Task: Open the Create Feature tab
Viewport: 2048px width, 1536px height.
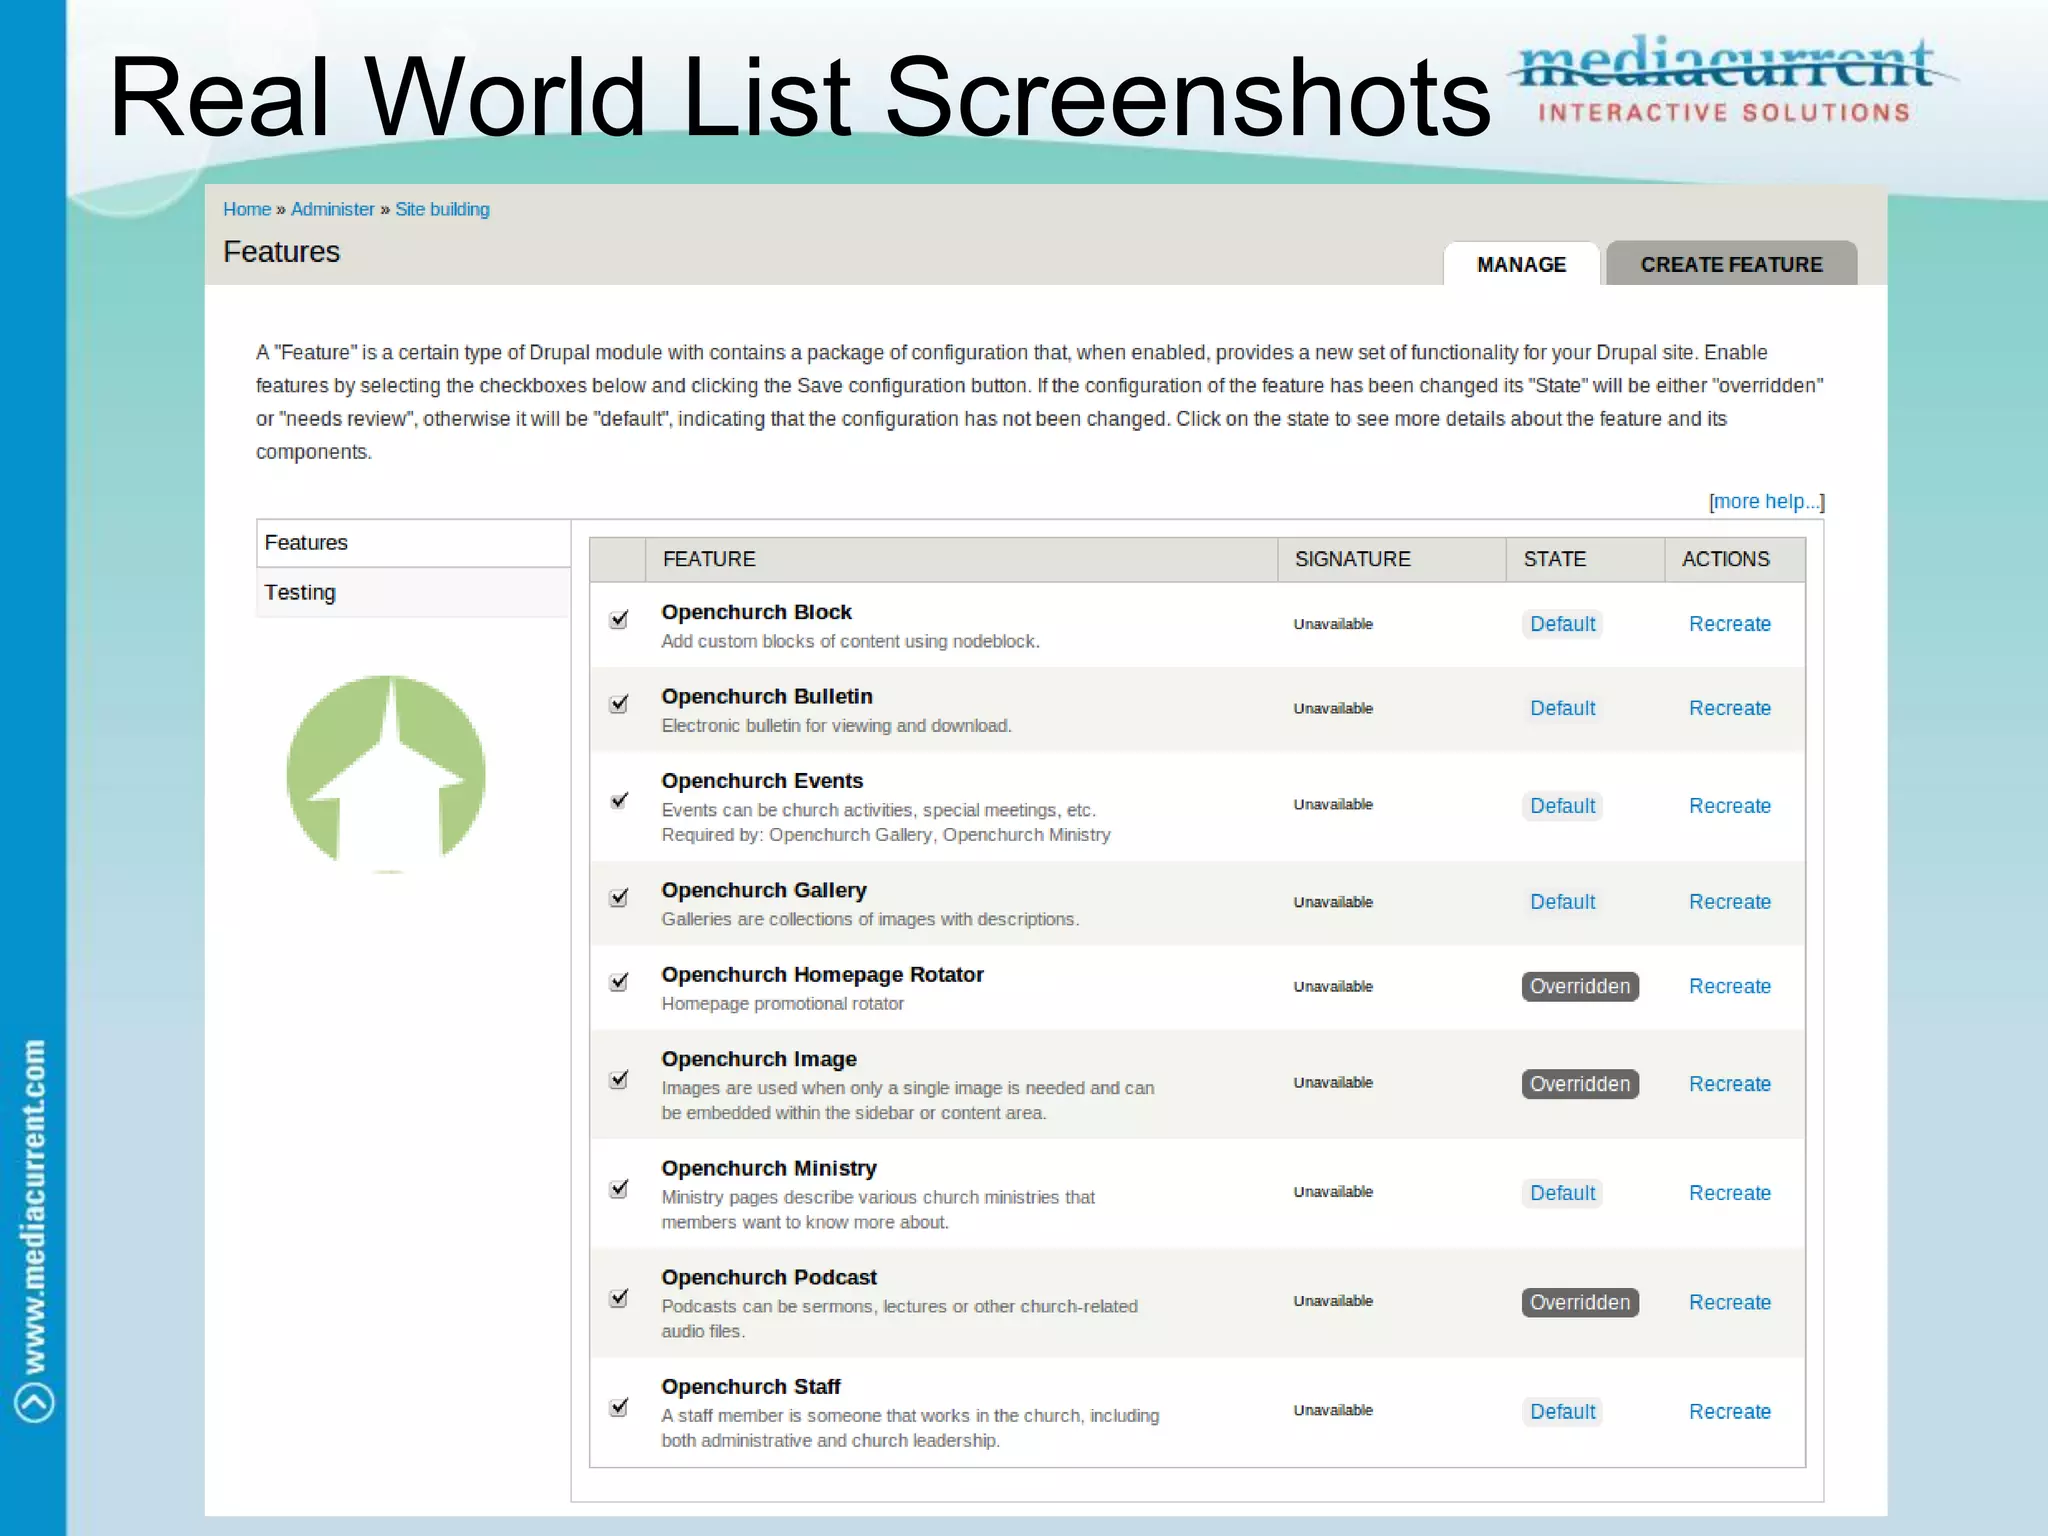Action: pyautogui.click(x=1731, y=264)
